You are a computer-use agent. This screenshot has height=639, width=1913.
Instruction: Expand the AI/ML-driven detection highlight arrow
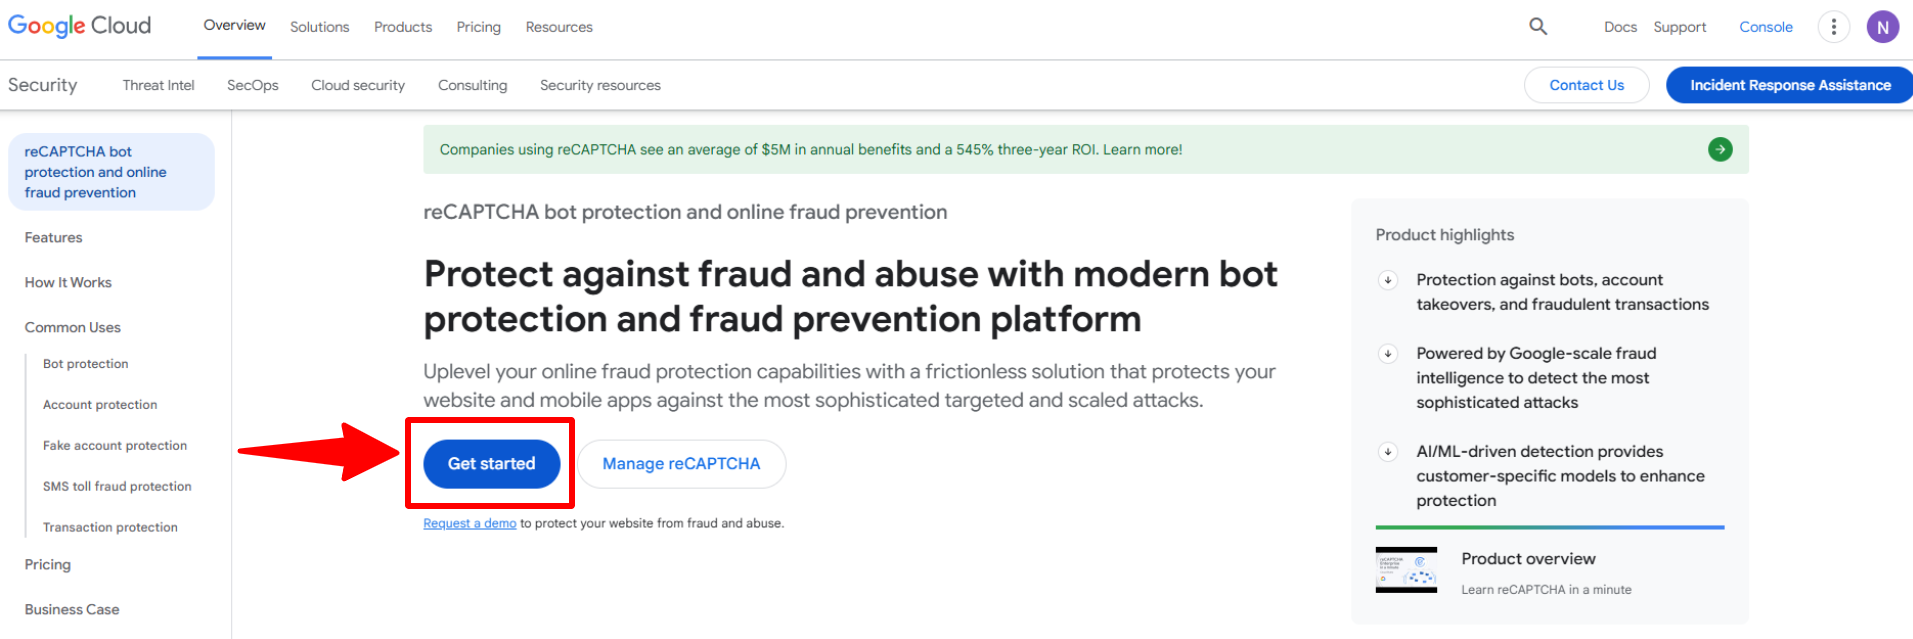pos(1388,452)
